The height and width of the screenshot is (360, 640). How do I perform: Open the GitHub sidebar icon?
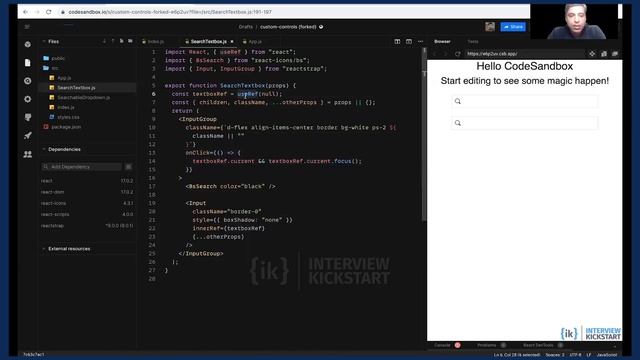click(28, 118)
